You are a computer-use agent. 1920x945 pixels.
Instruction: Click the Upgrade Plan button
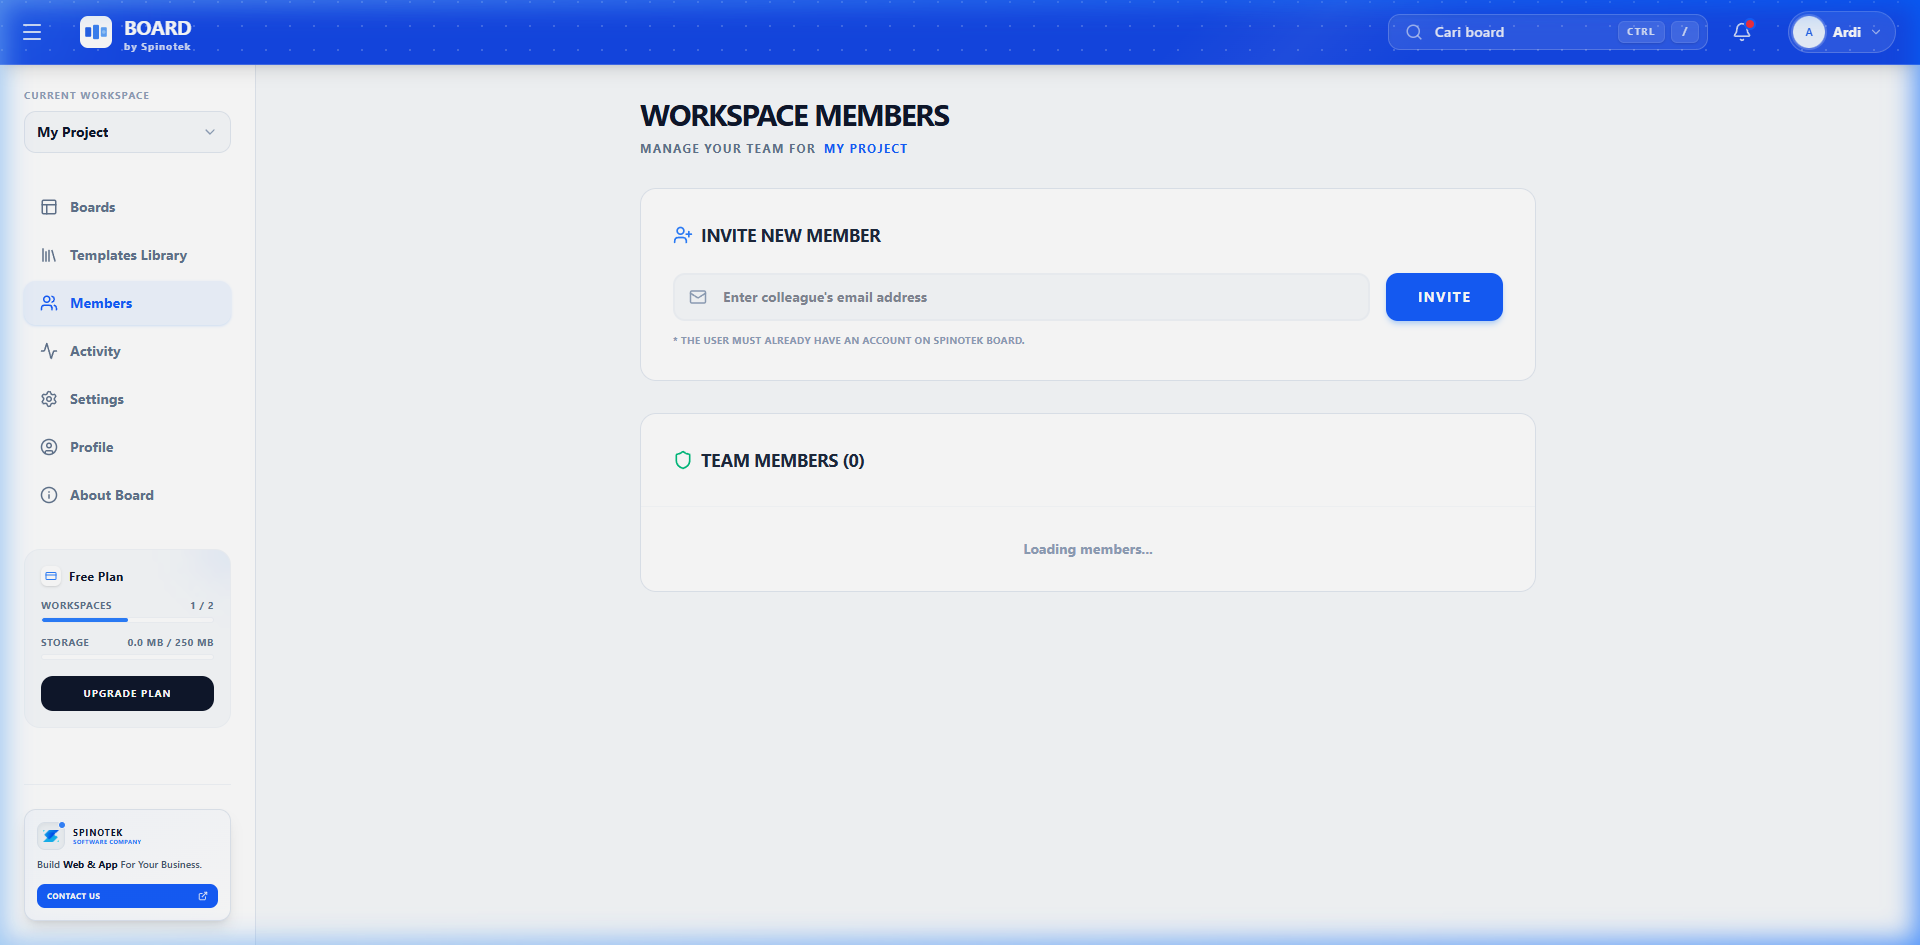tap(127, 693)
